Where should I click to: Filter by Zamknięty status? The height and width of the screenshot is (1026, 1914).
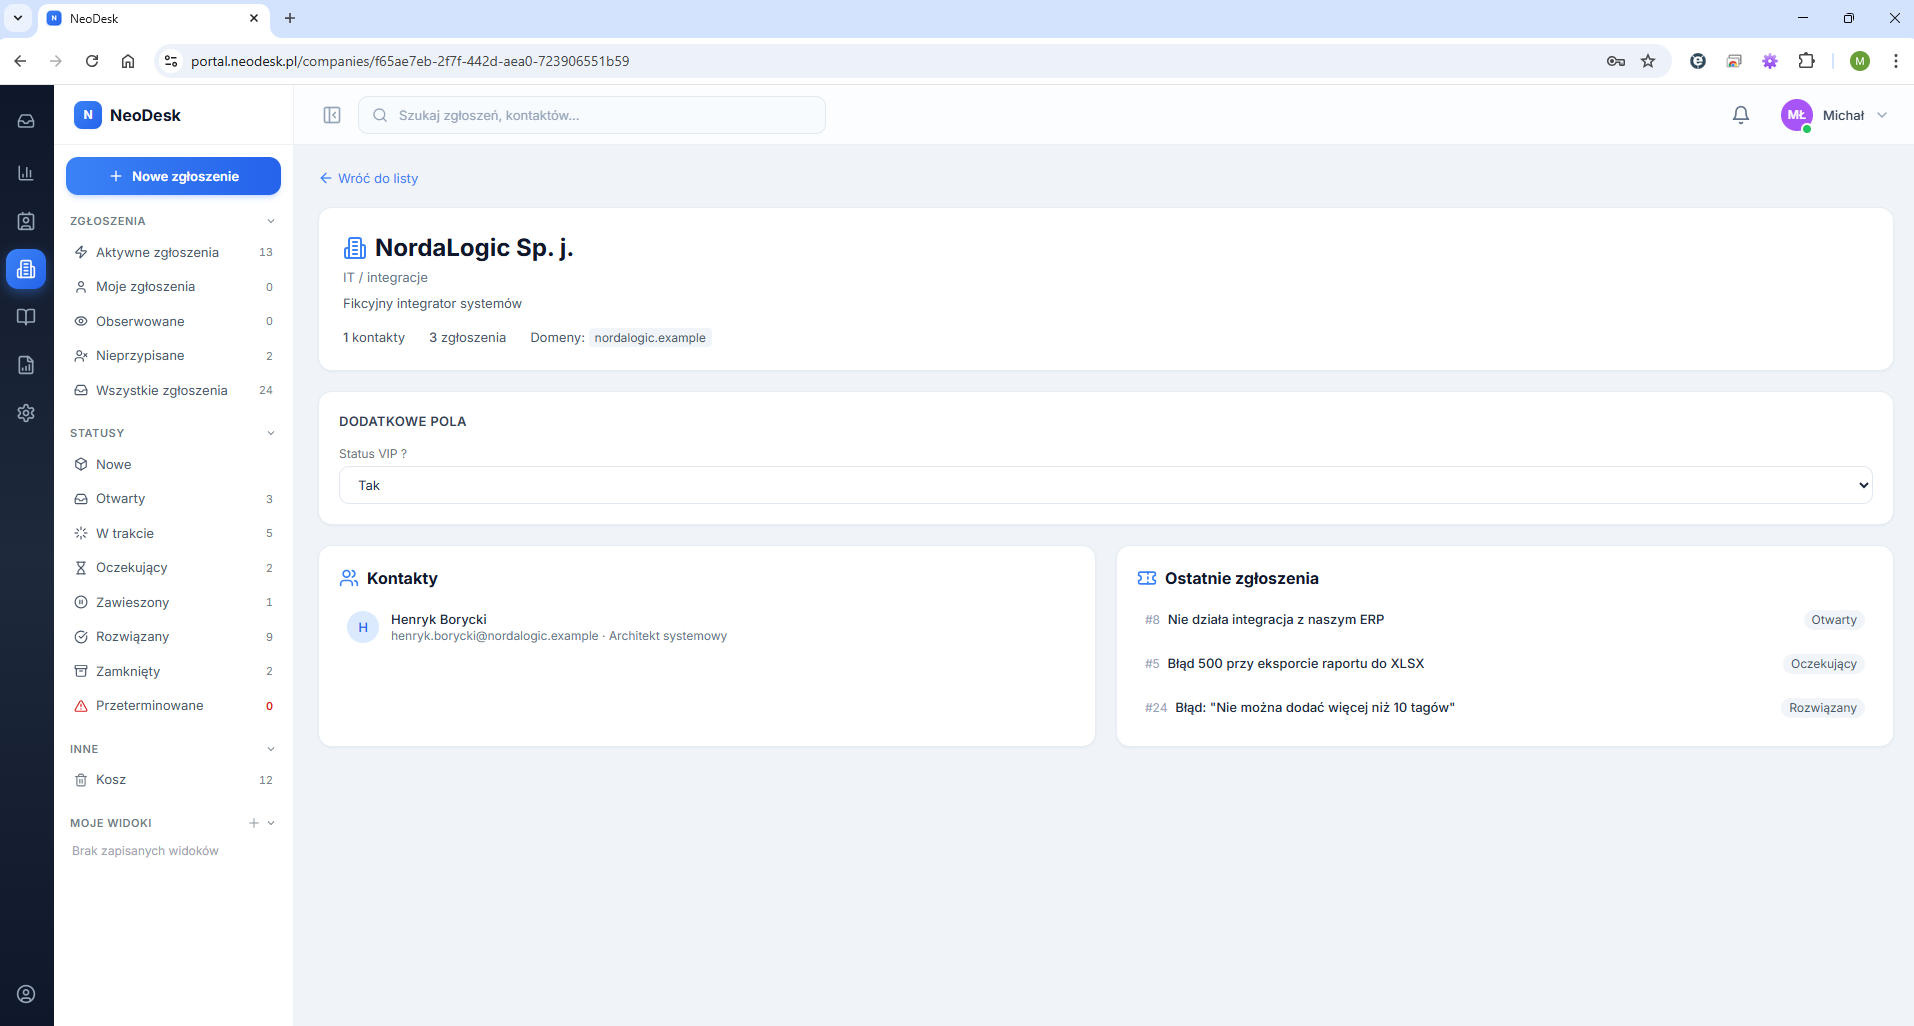[x=173, y=671]
